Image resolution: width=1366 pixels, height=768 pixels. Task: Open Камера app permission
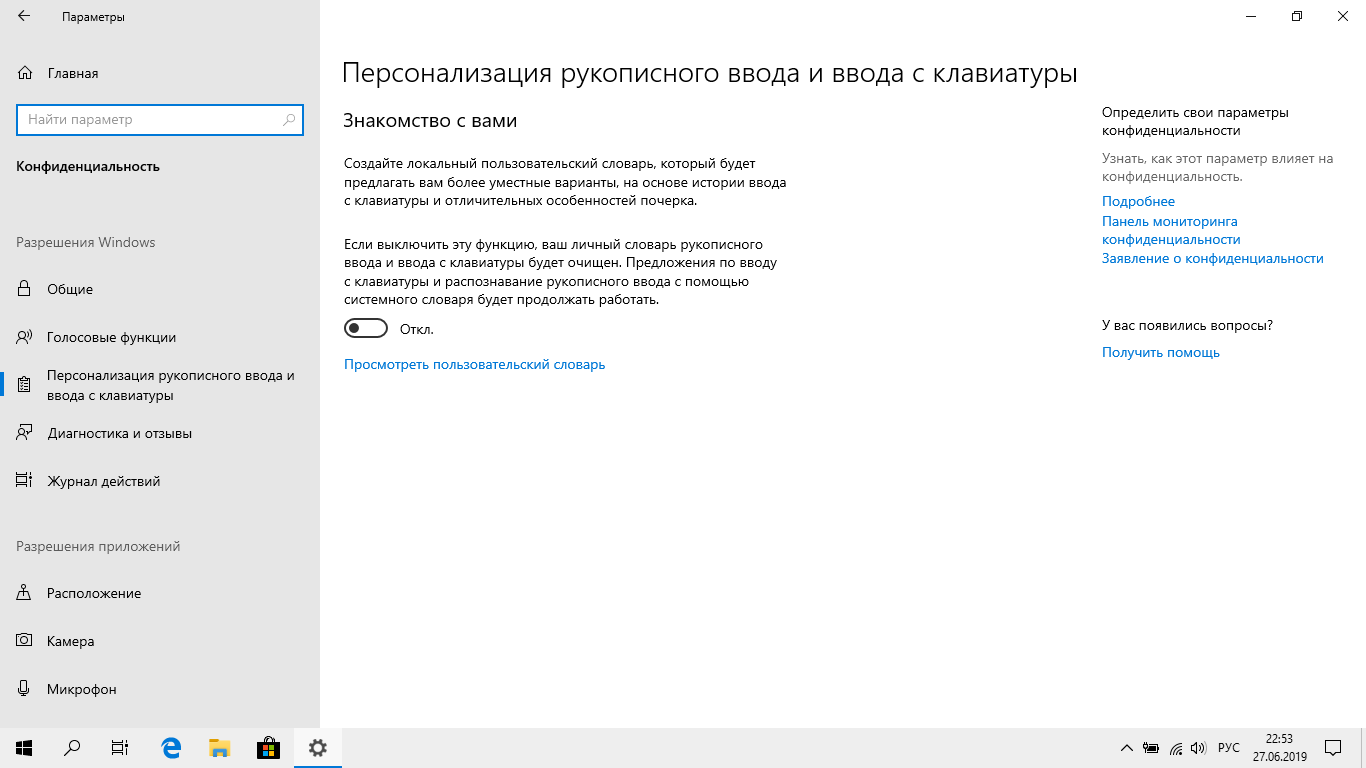coord(70,641)
